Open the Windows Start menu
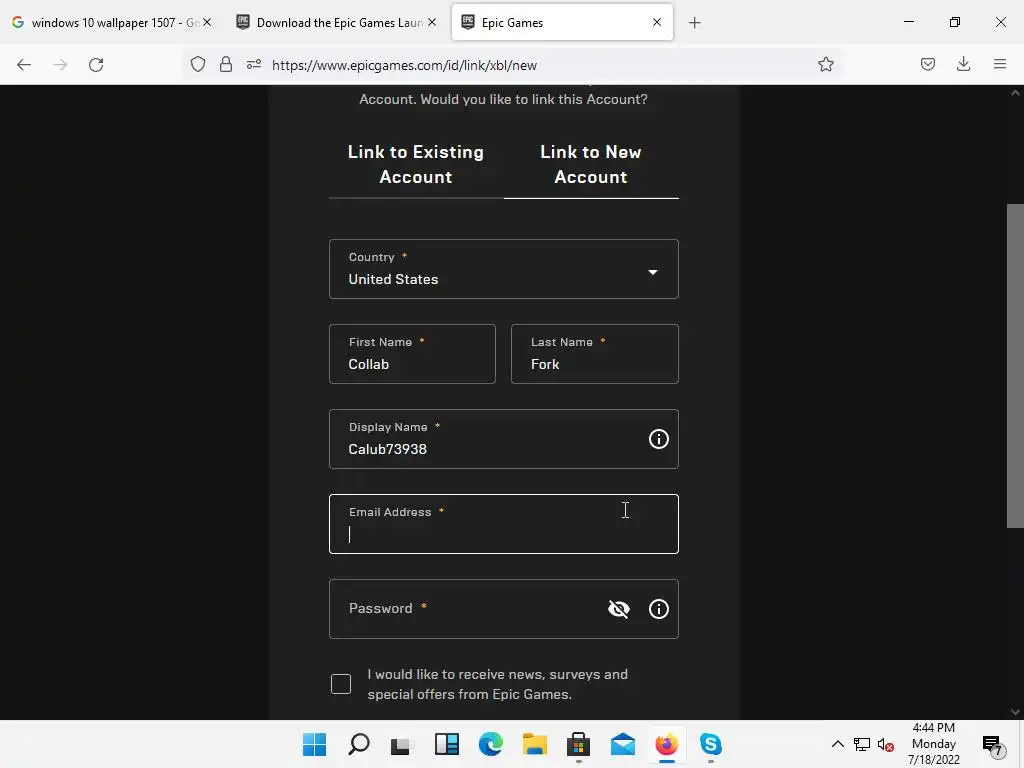Viewport: 1024px width, 768px height. (315, 744)
